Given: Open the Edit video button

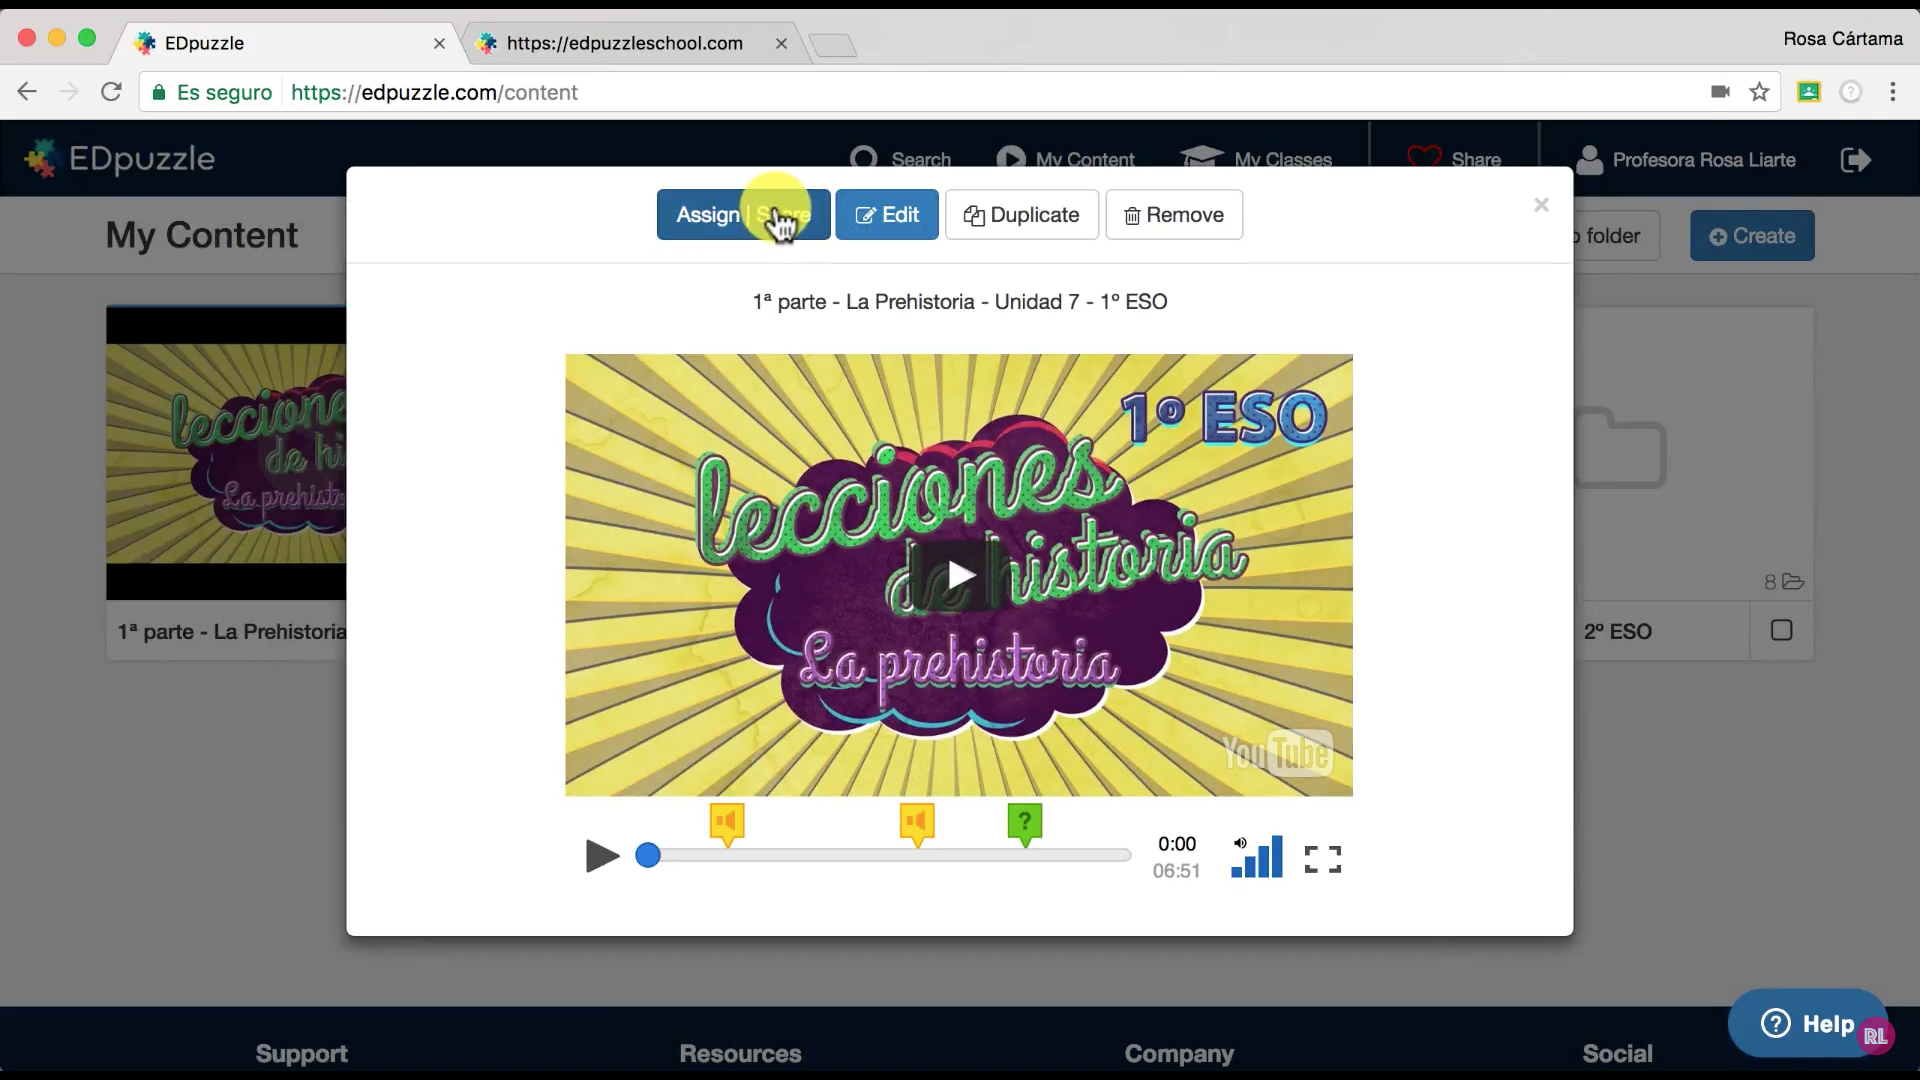Looking at the screenshot, I should (x=887, y=215).
